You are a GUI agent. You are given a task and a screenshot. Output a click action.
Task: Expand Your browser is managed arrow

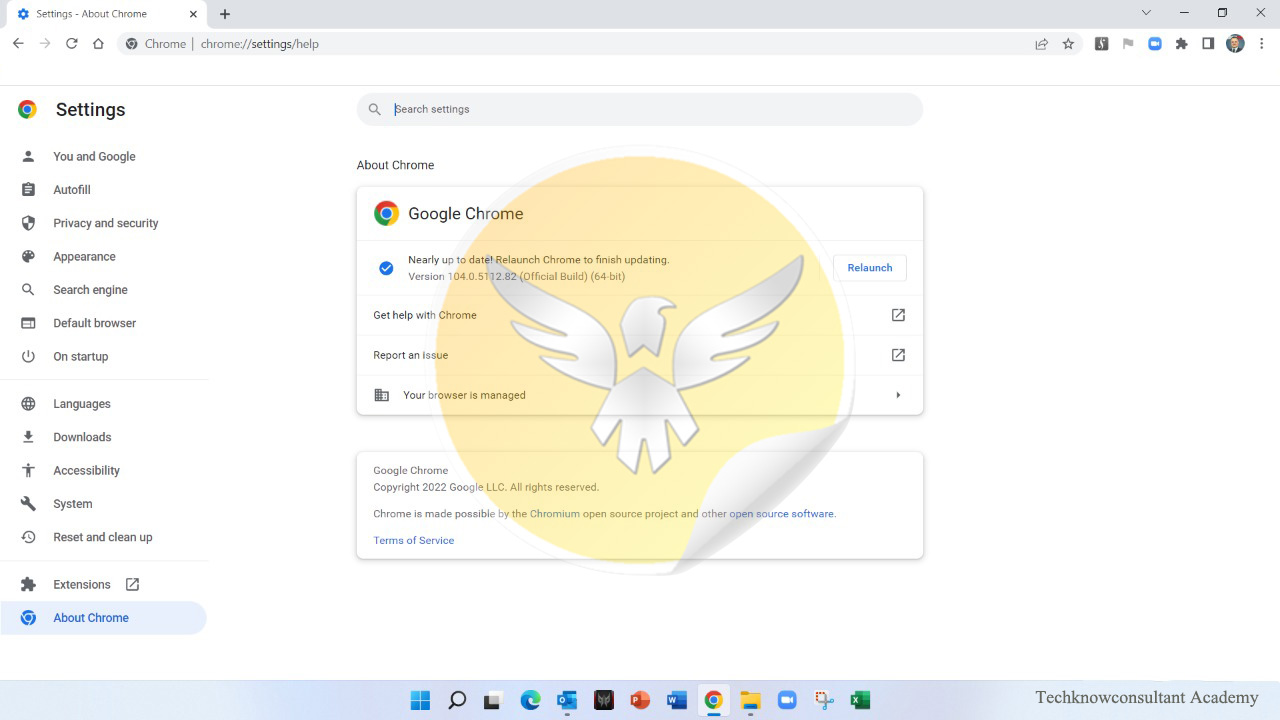click(x=898, y=395)
